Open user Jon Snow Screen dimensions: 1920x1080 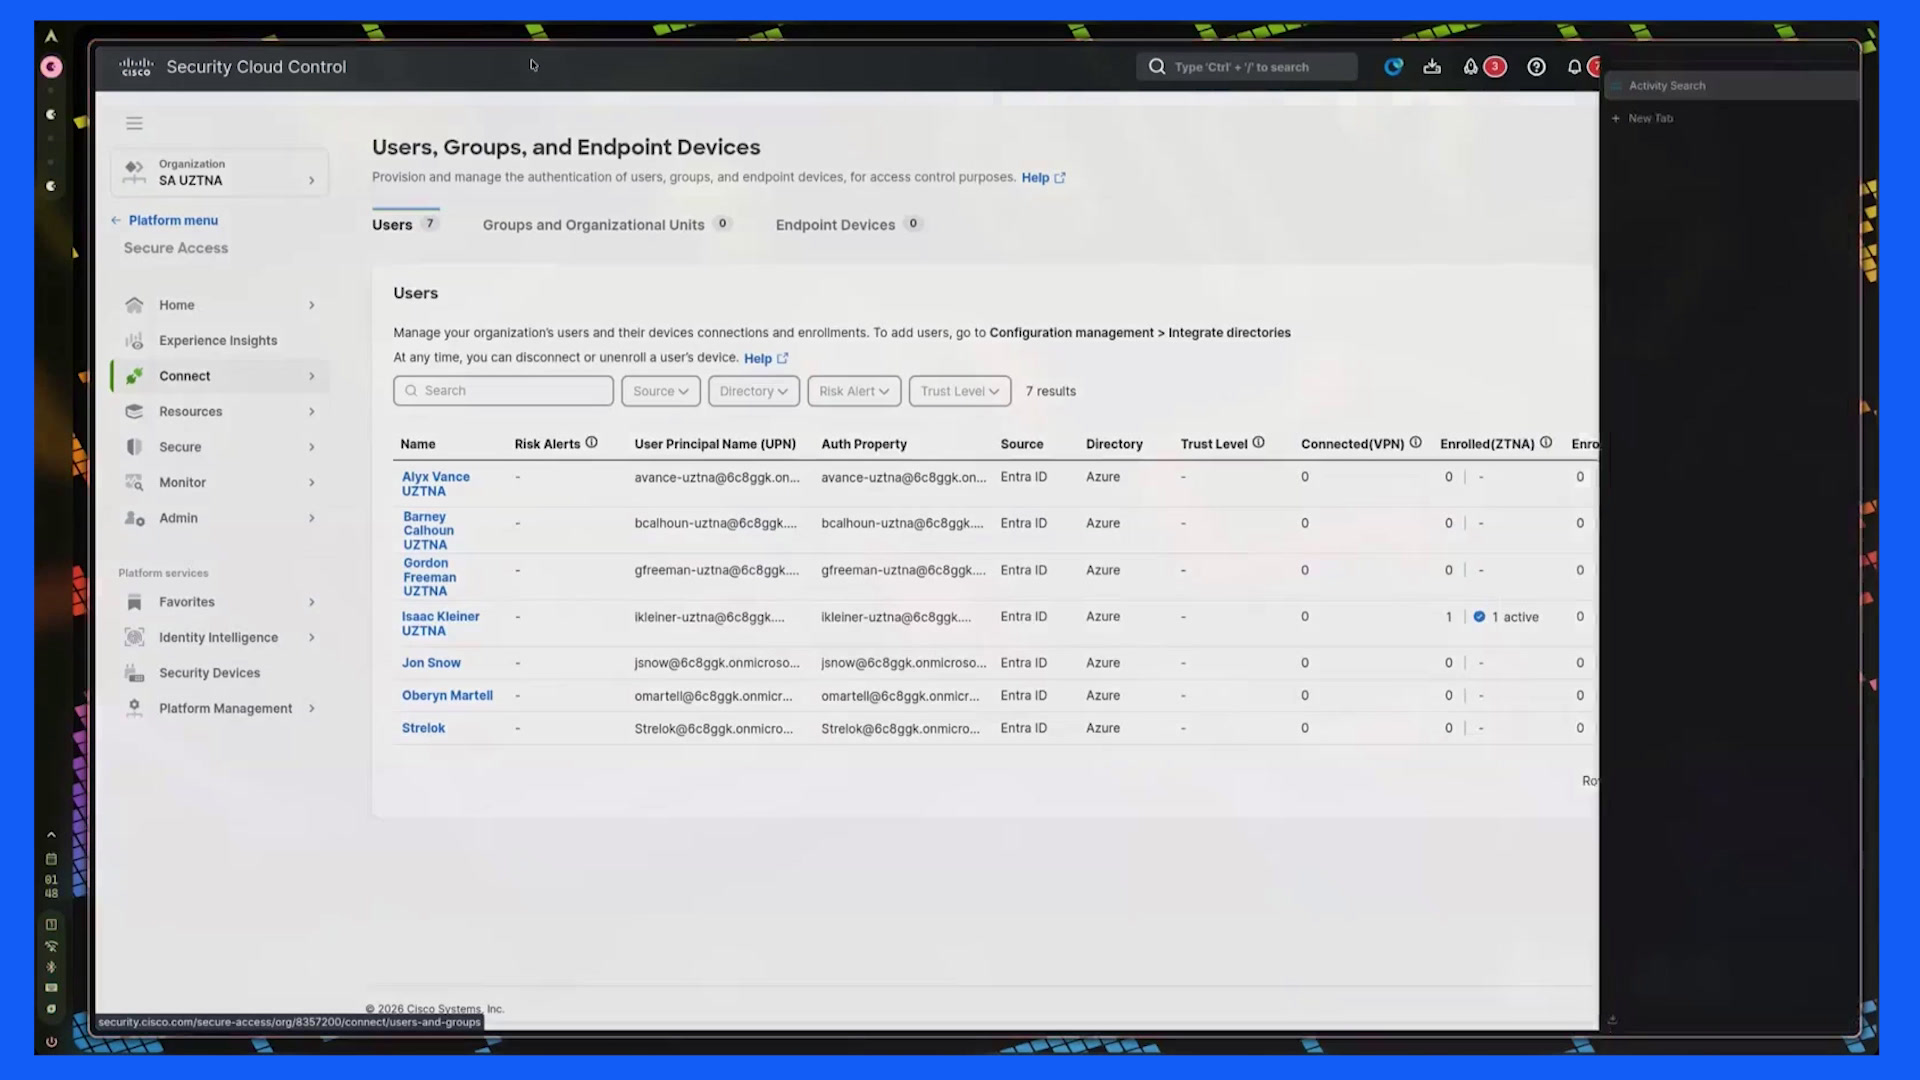click(431, 663)
